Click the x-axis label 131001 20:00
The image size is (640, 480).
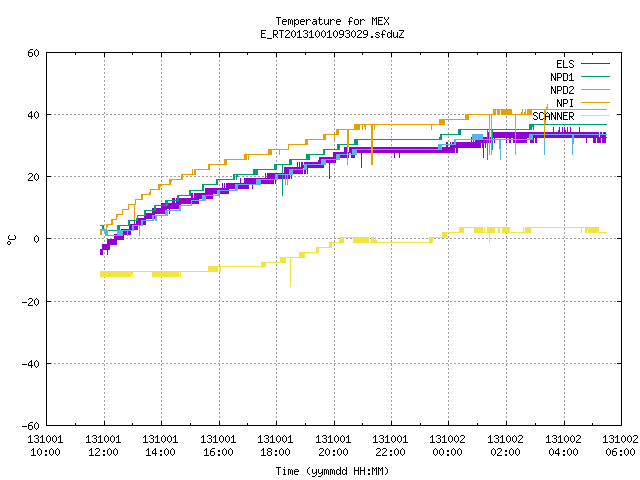tap(333, 446)
